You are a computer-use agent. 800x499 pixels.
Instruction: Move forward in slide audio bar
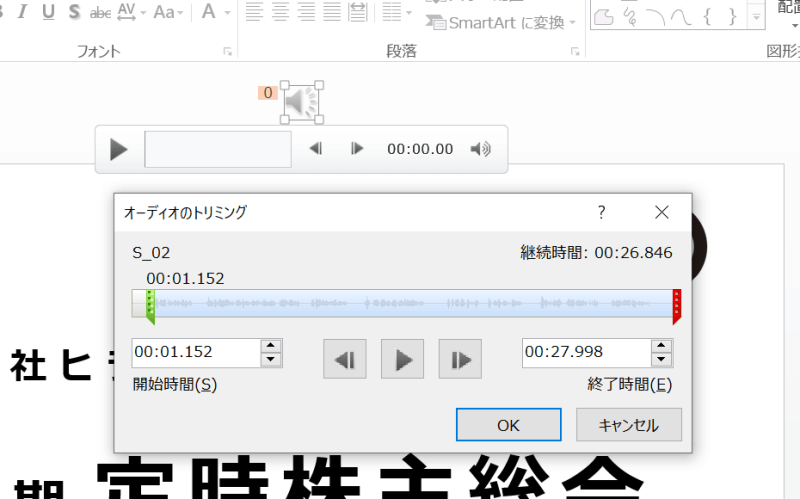click(357, 148)
